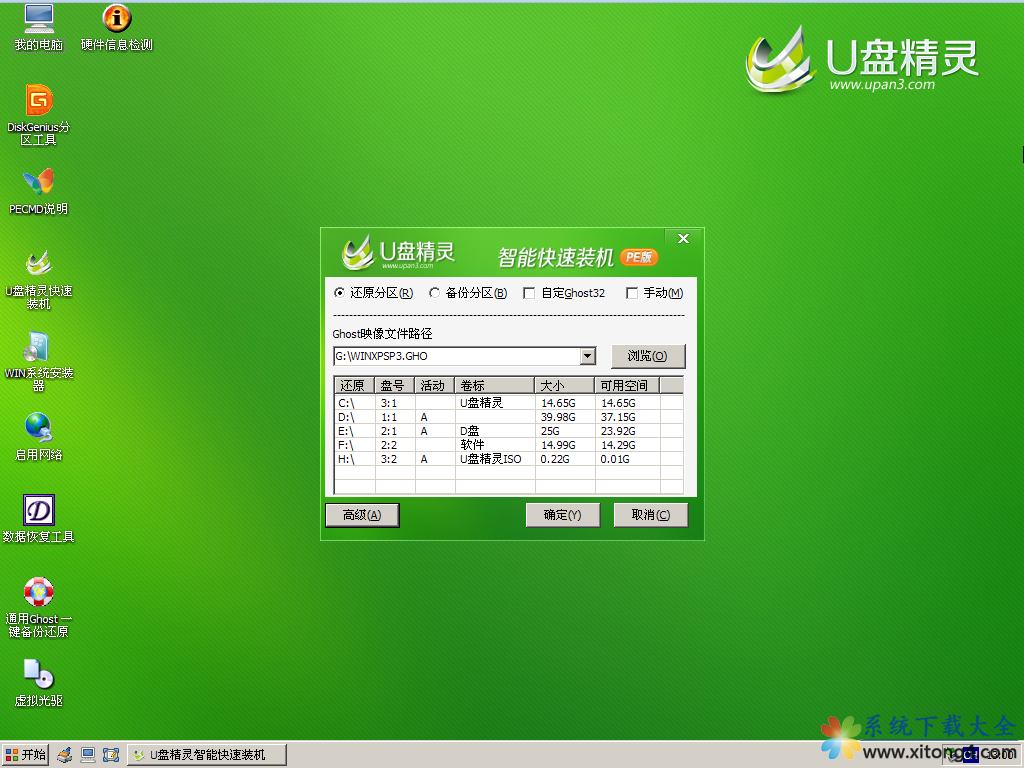Click the 确定(Y) confirm button
The height and width of the screenshot is (768, 1024).
pyautogui.click(x=562, y=515)
